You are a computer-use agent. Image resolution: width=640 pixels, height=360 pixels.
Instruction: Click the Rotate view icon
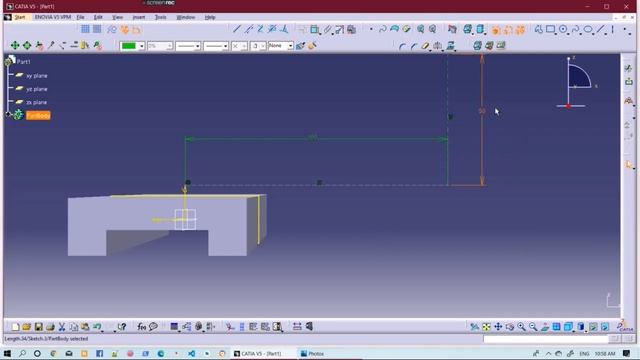pos(510,327)
